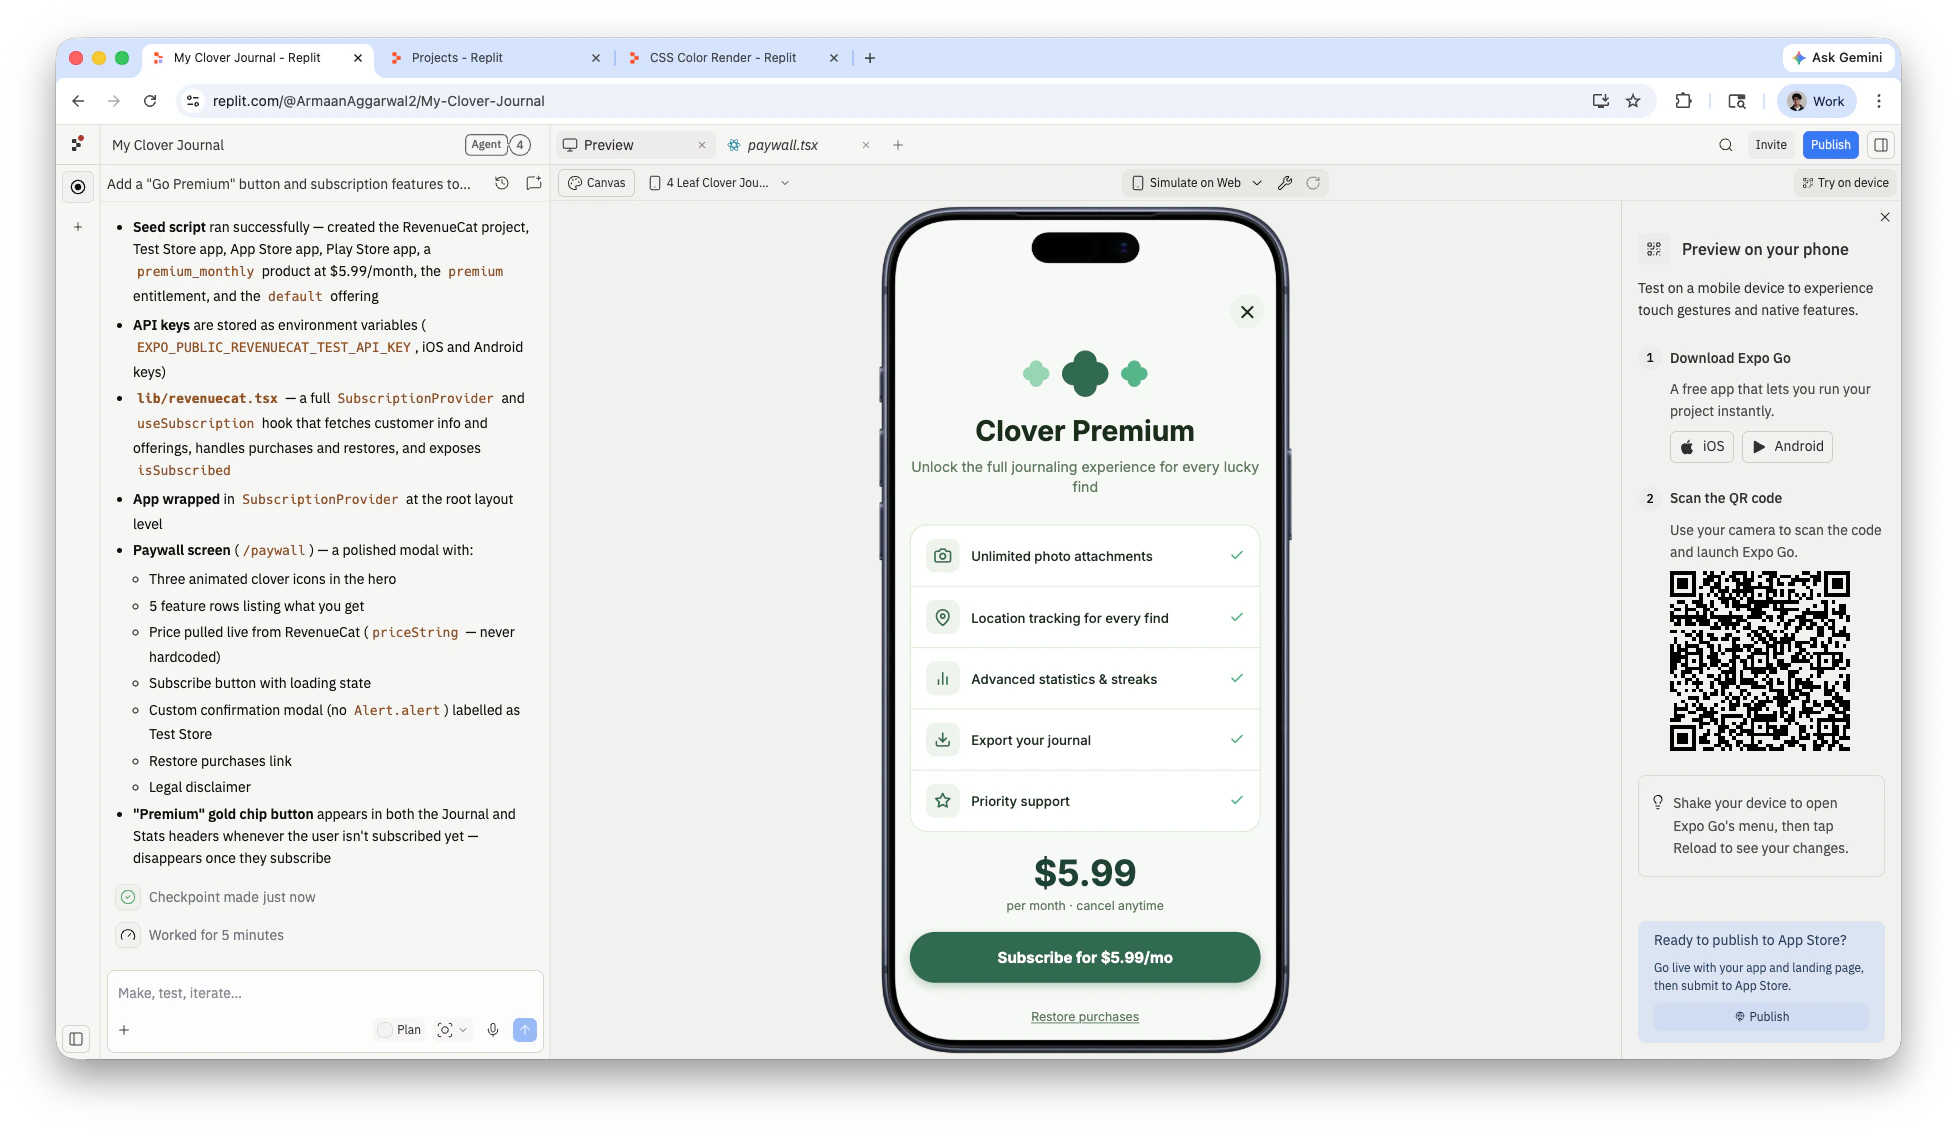Toggle the left sidebar panel icon

coord(76,1039)
